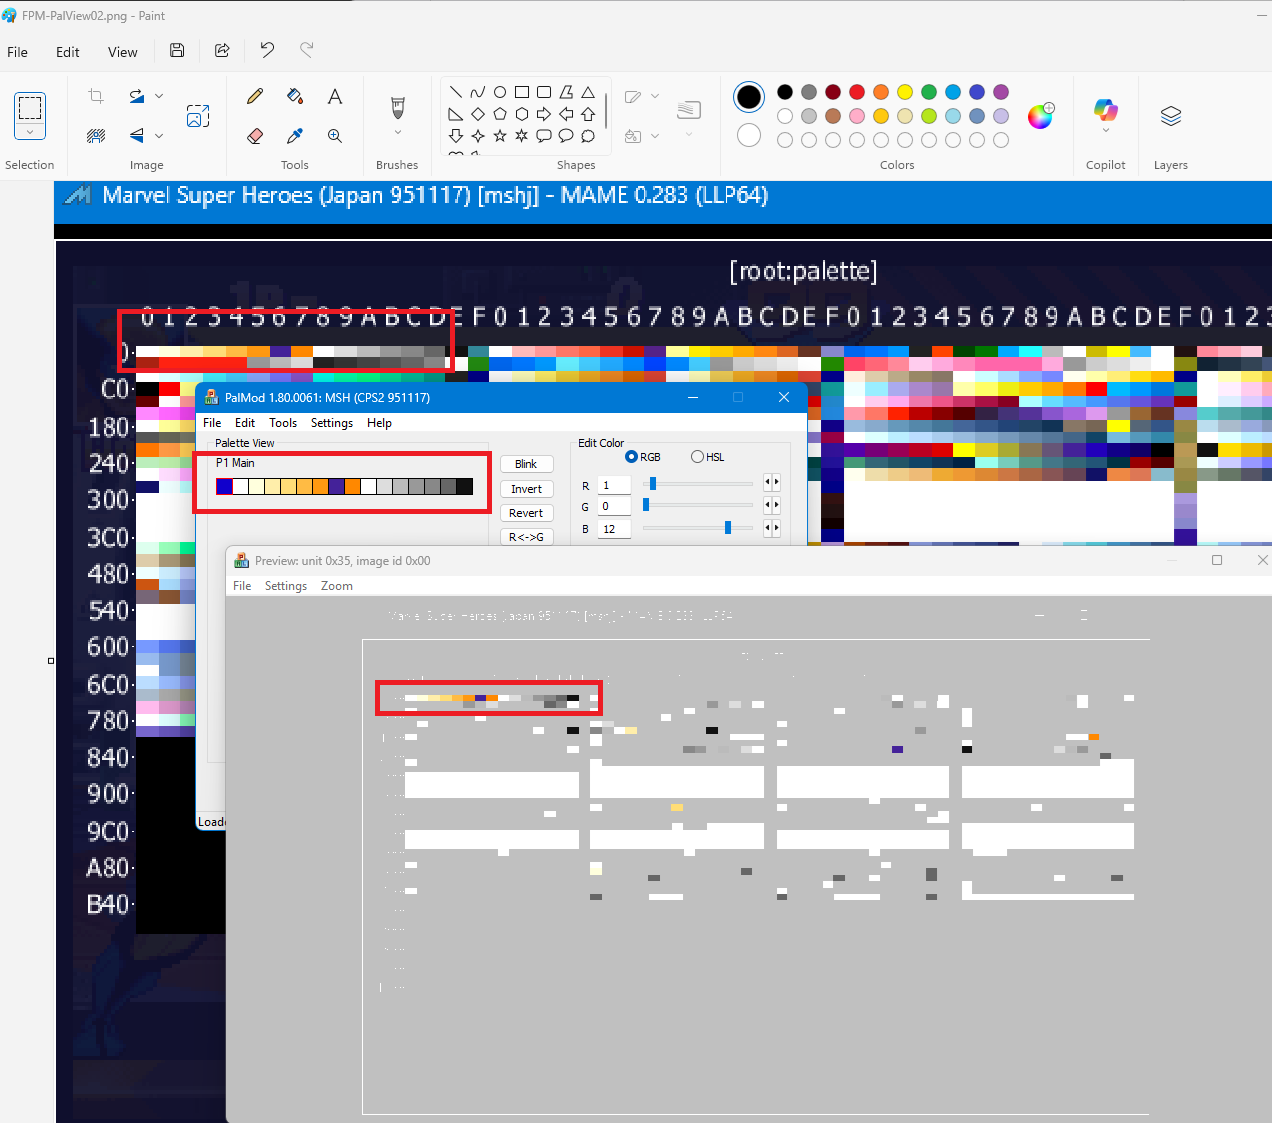This screenshot has height=1123, width=1272.
Task: Select RGB radio button in PalMod
Action: [631, 457]
